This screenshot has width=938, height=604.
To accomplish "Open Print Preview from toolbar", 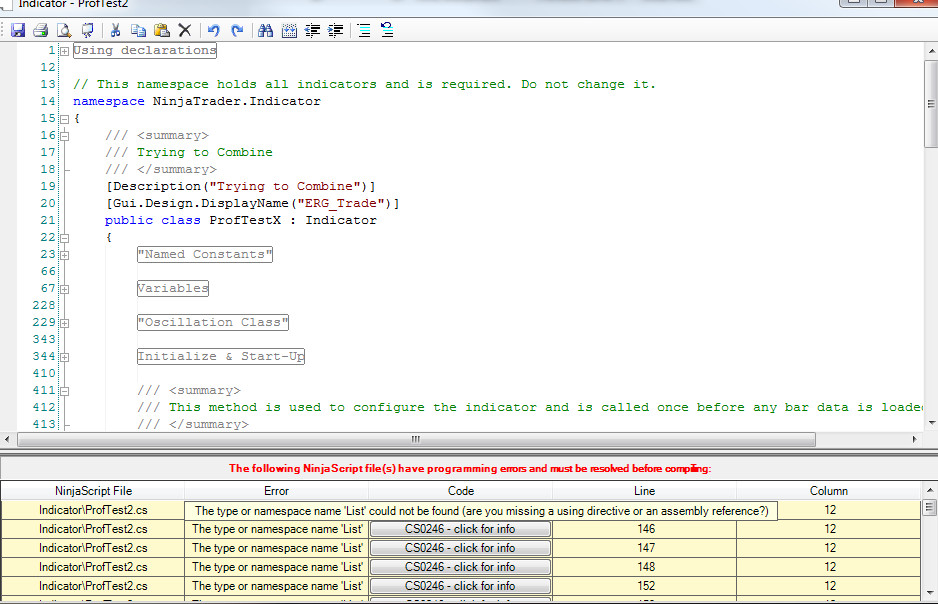I will click(x=64, y=31).
